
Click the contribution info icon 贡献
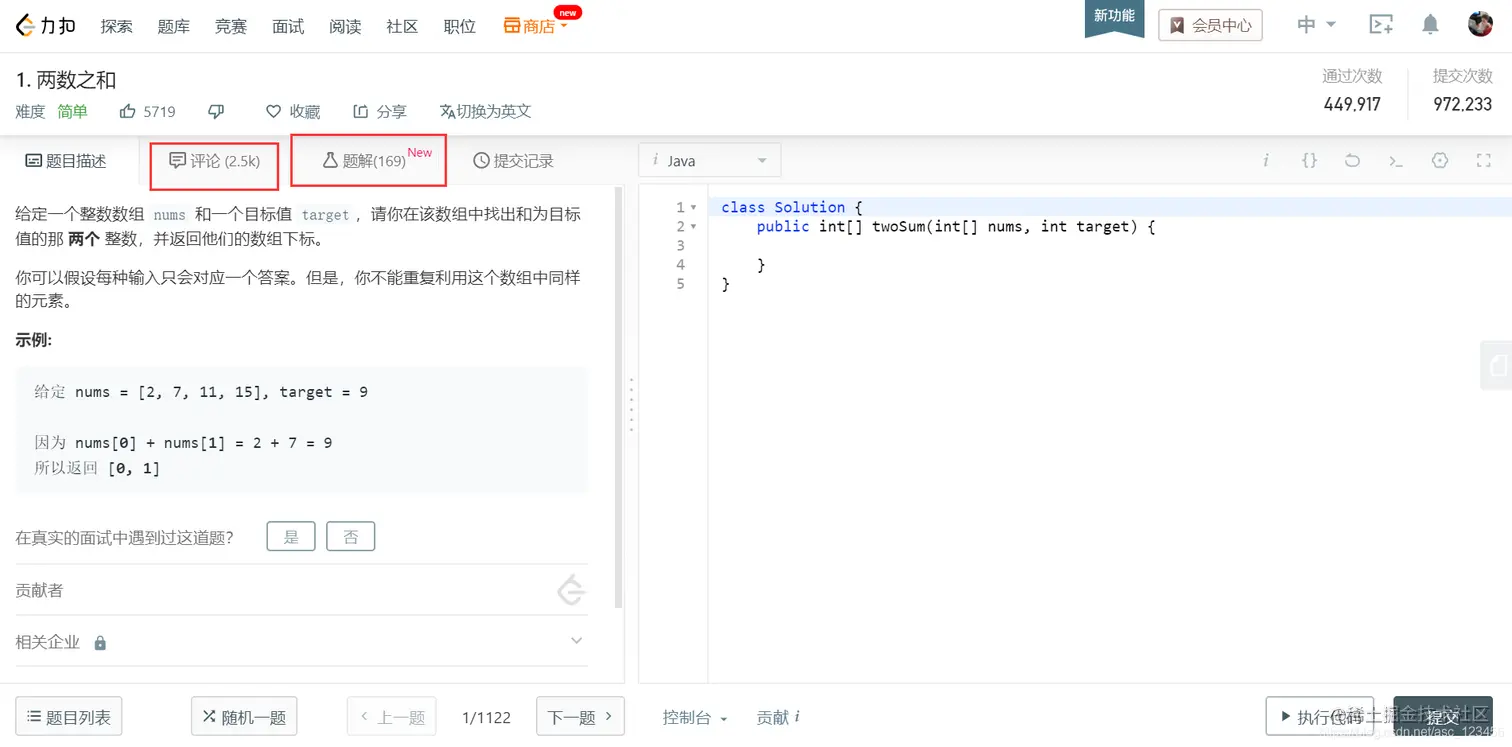[796, 717]
